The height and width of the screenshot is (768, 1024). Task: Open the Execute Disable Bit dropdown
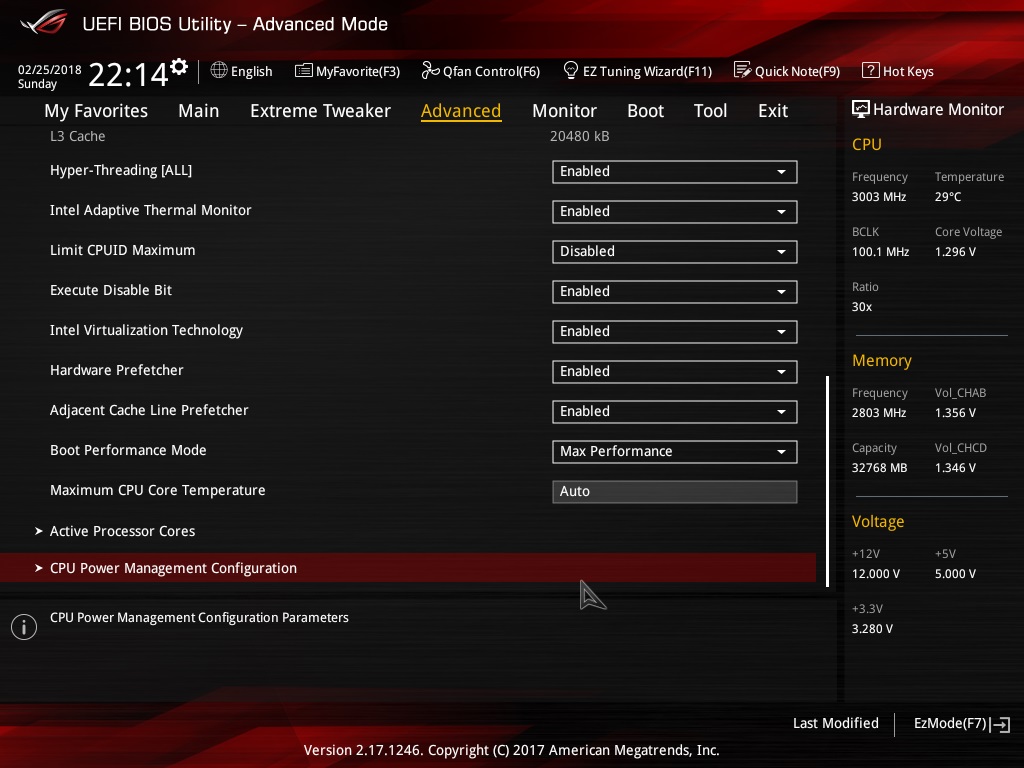[x=674, y=291]
